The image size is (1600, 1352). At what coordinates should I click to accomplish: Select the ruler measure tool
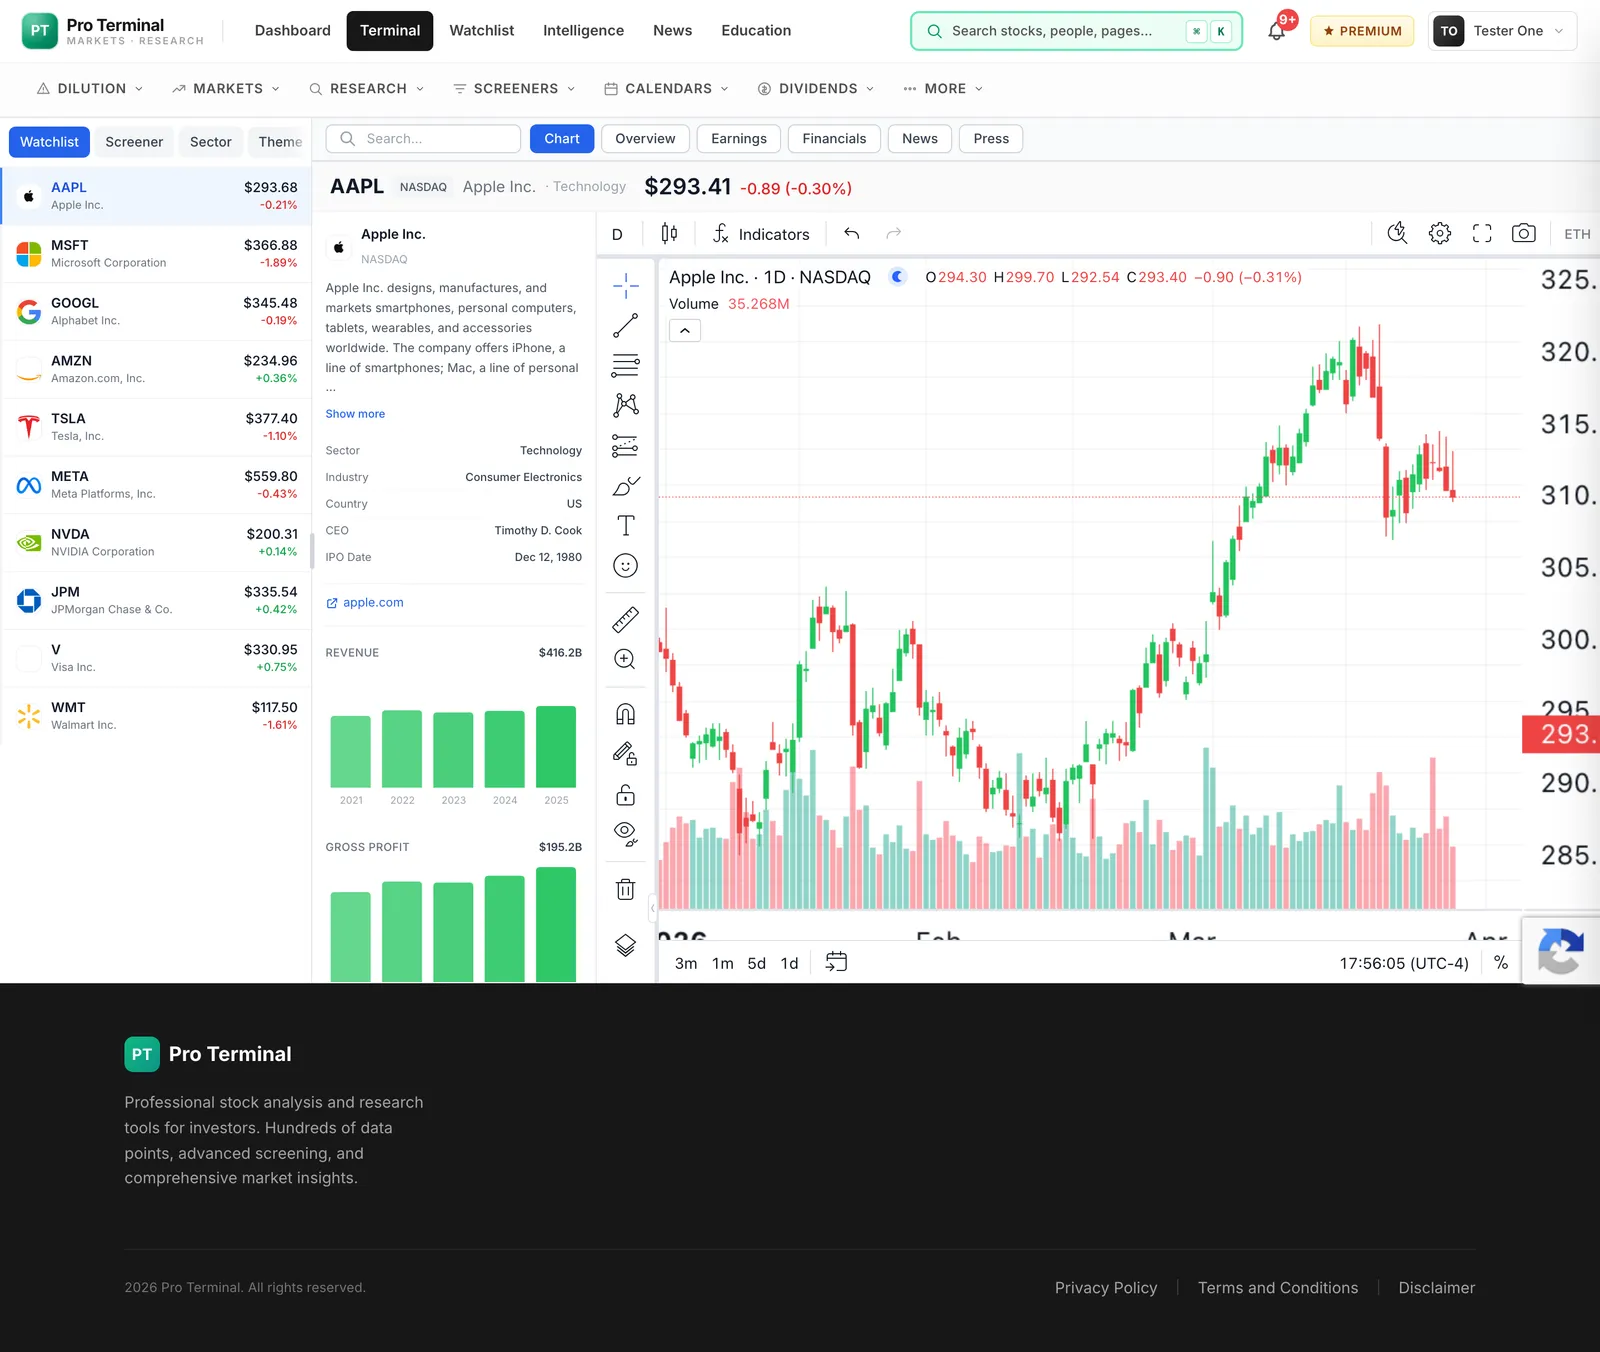[x=626, y=620]
